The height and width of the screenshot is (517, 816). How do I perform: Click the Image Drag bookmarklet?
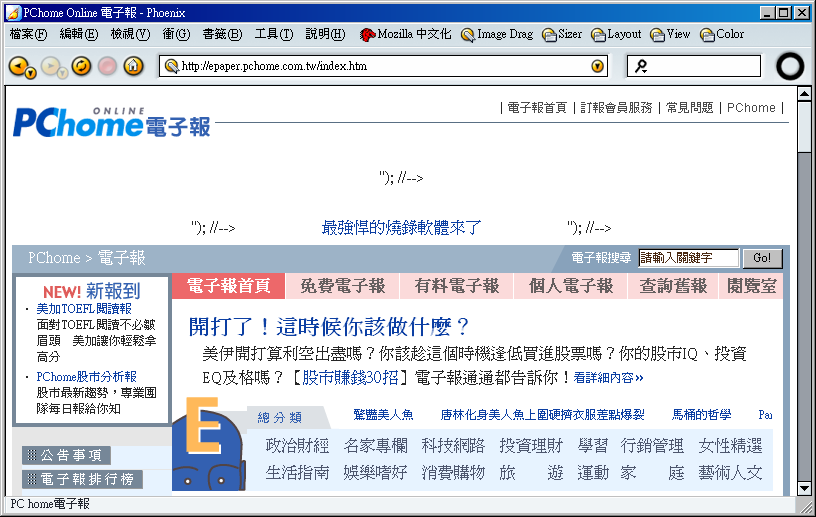pyautogui.click(x=497, y=34)
